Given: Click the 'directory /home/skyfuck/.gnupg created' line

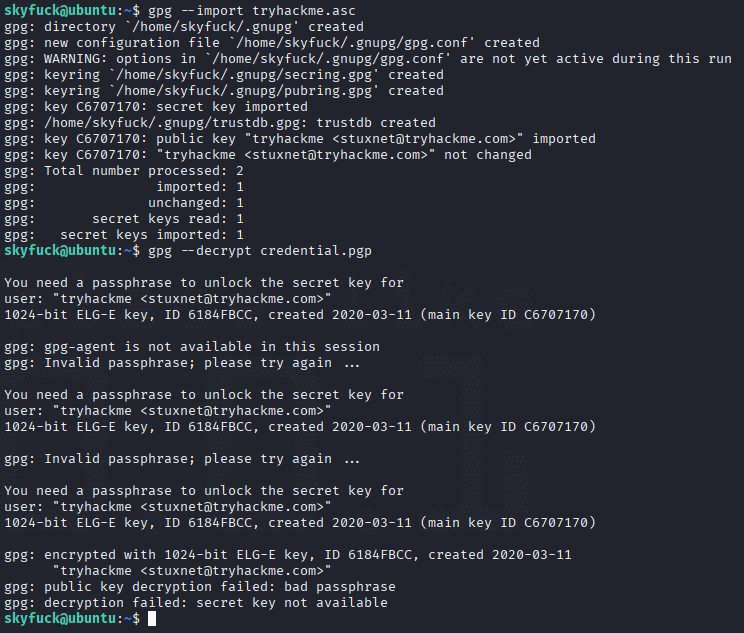Looking at the screenshot, I should point(184,27).
